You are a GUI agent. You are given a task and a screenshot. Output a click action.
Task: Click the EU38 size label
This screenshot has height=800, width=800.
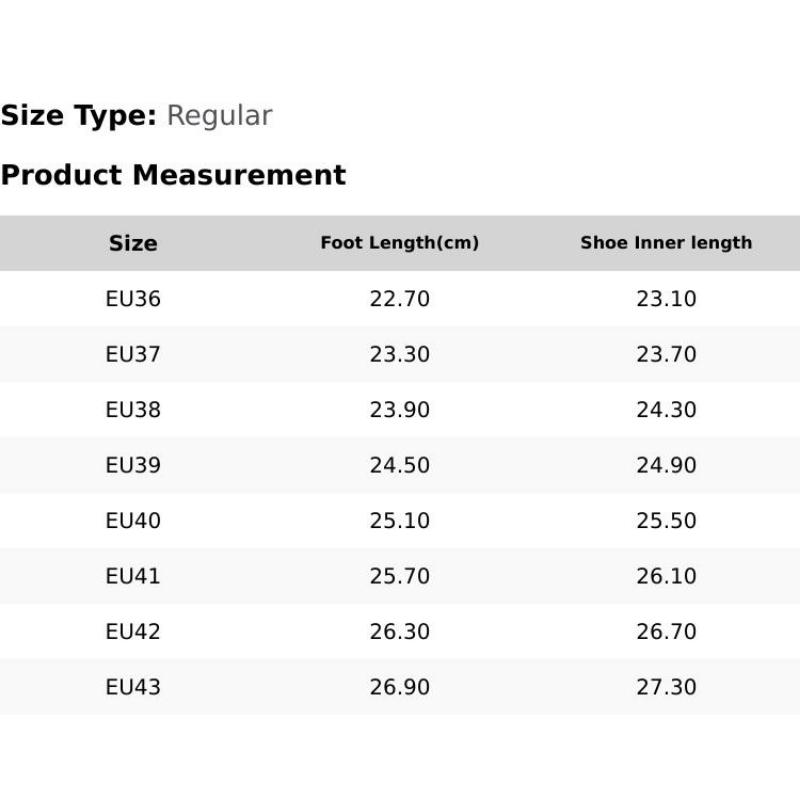click(133, 410)
